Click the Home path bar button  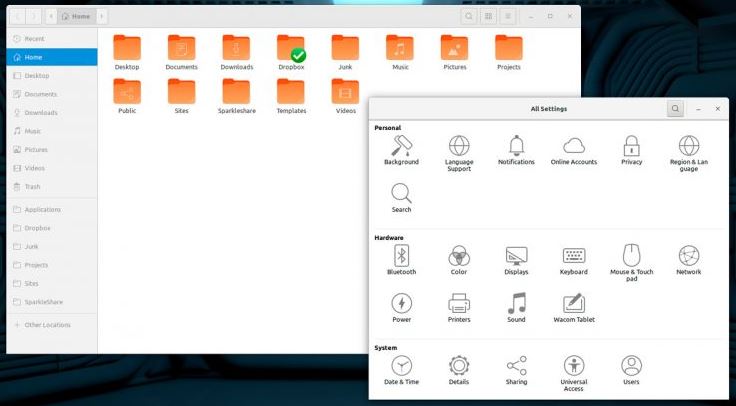pyautogui.click(x=76, y=17)
